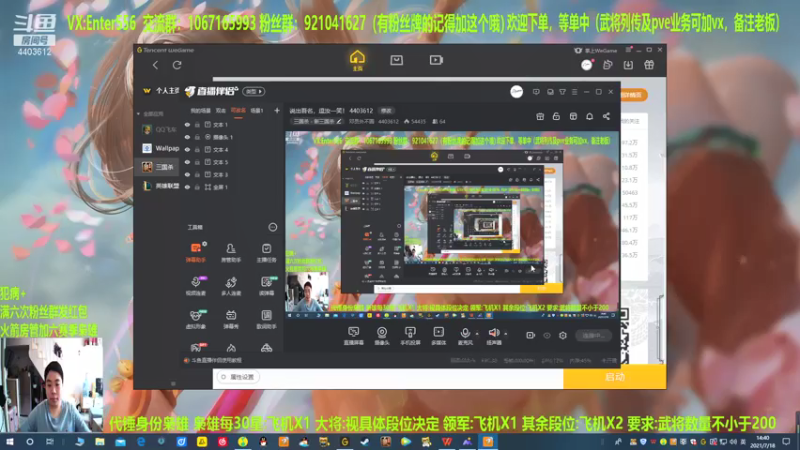Click the 修改 button beside the room title
The height and width of the screenshot is (450, 800).
point(386,111)
